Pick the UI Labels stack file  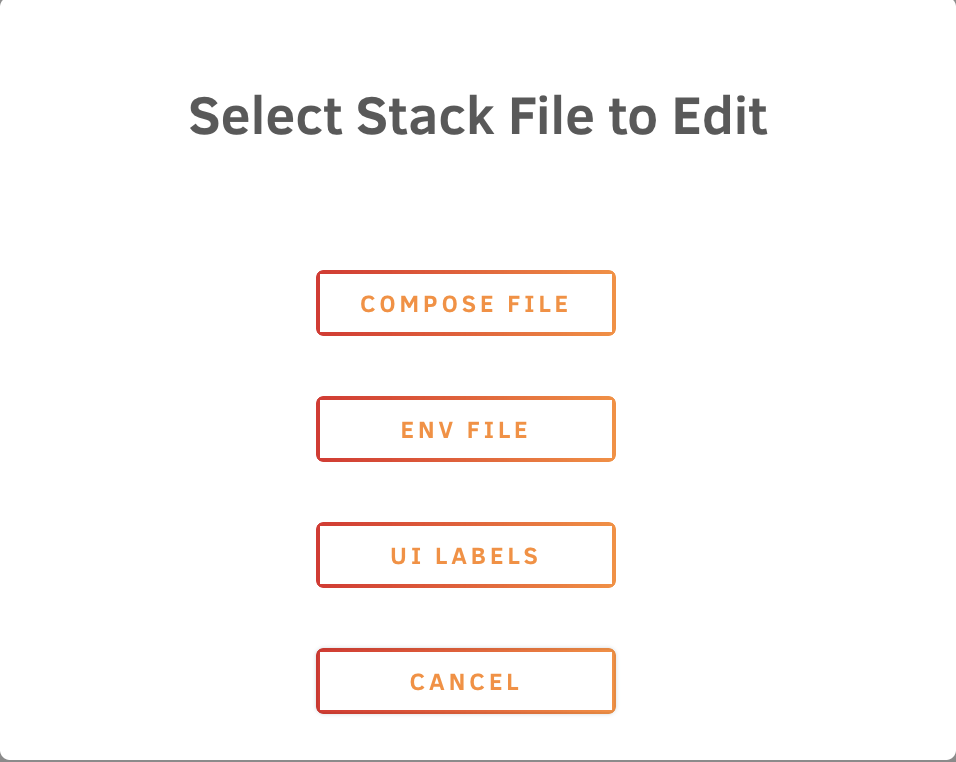pyautogui.click(x=465, y=555)
